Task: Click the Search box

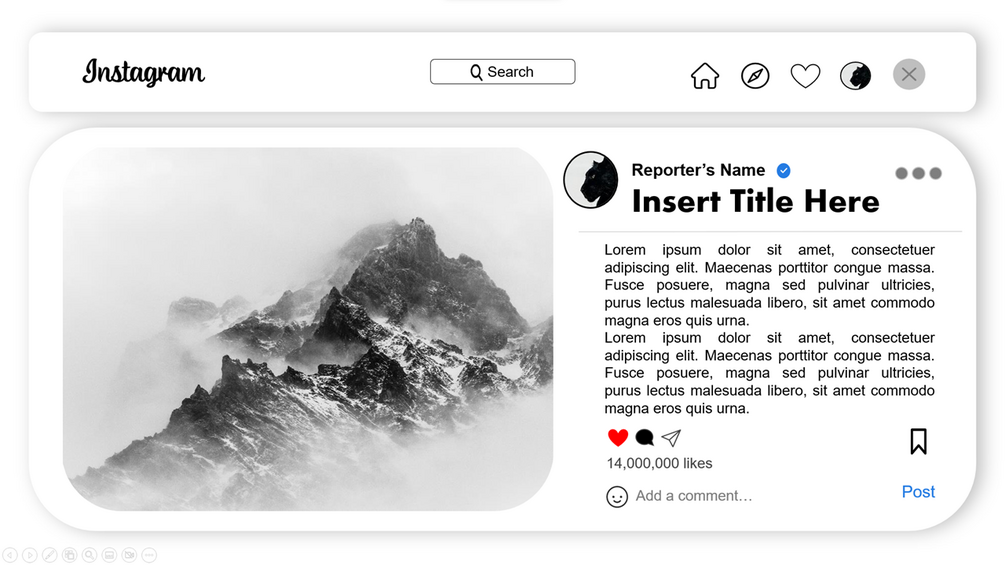Action: pos(502,72)
